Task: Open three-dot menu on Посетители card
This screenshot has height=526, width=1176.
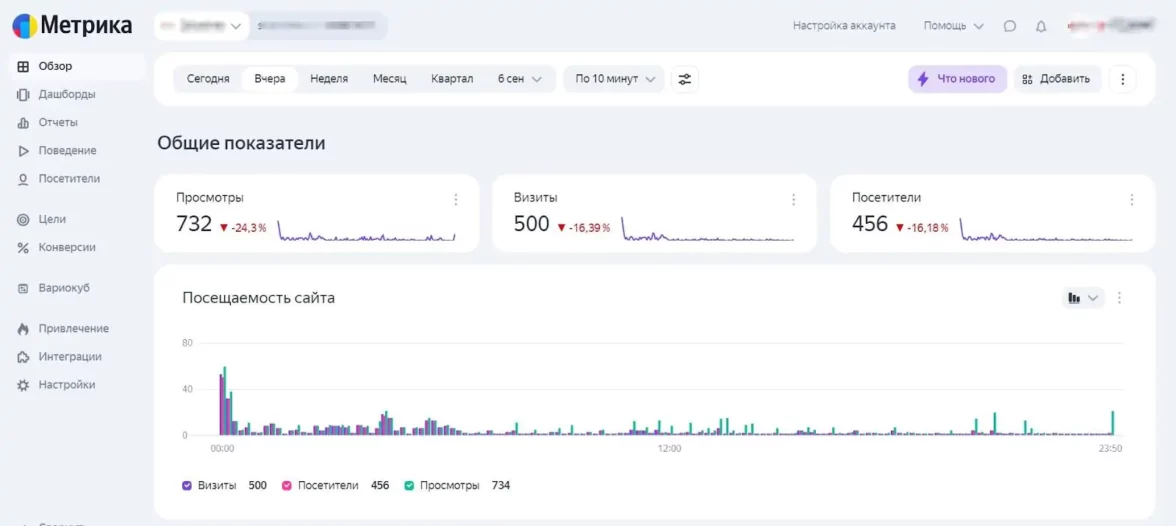Action: point(1132,200)
